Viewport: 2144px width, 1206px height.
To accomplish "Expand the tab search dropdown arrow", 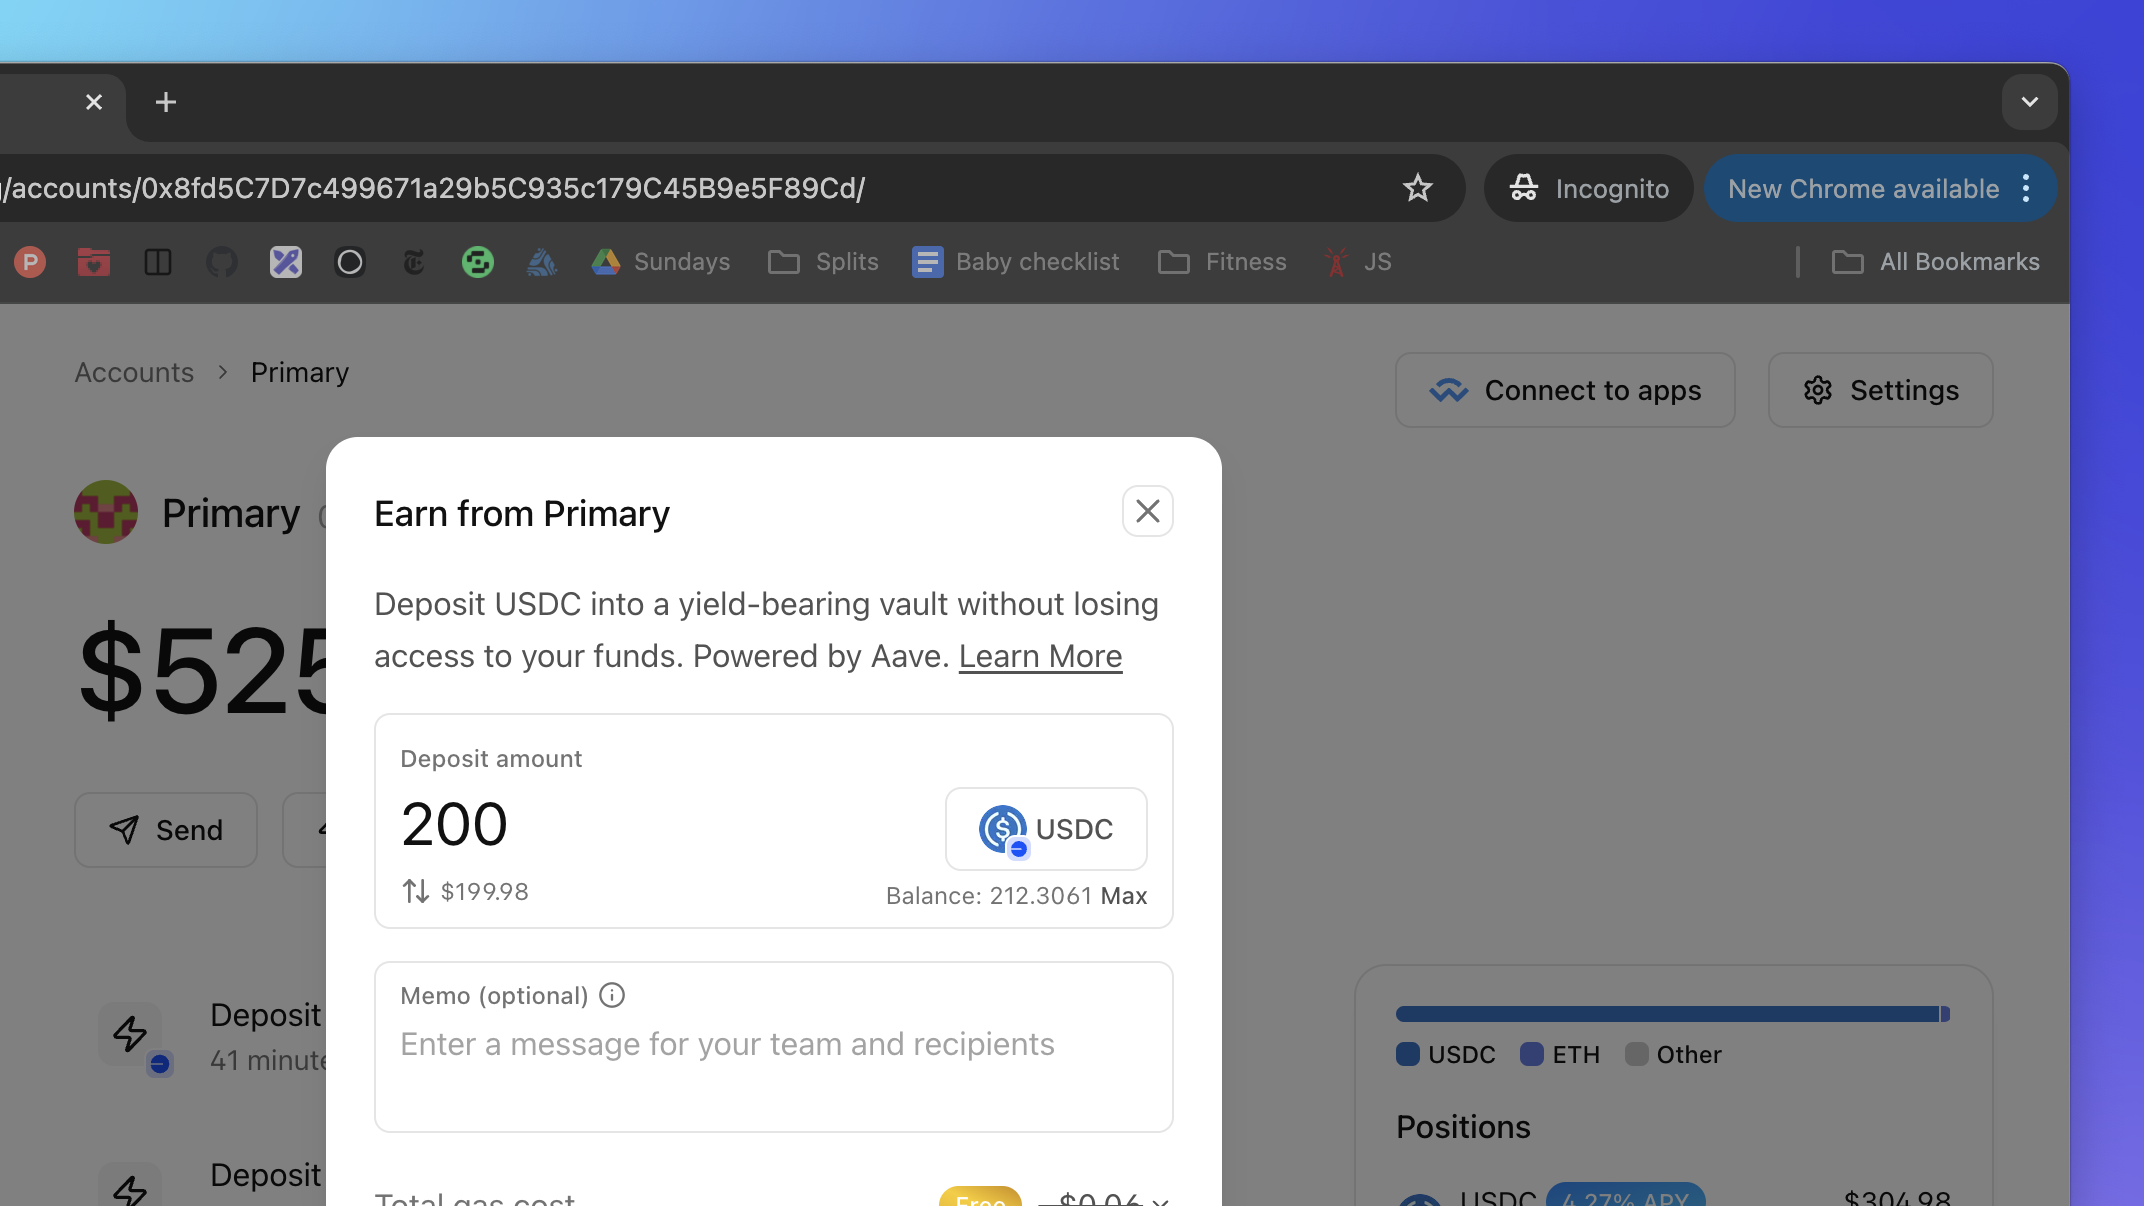I will [x=2029, y=102].
